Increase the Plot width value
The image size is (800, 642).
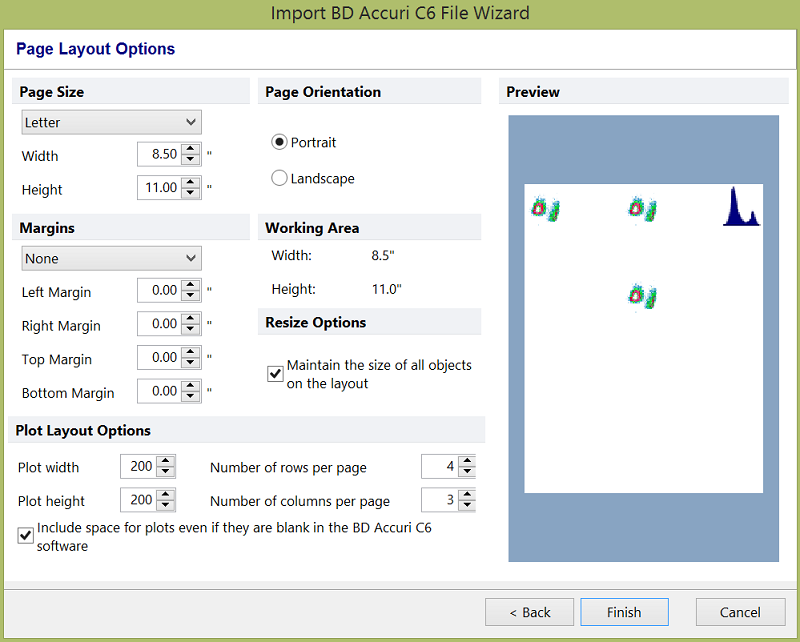click(x=166, y=461)
